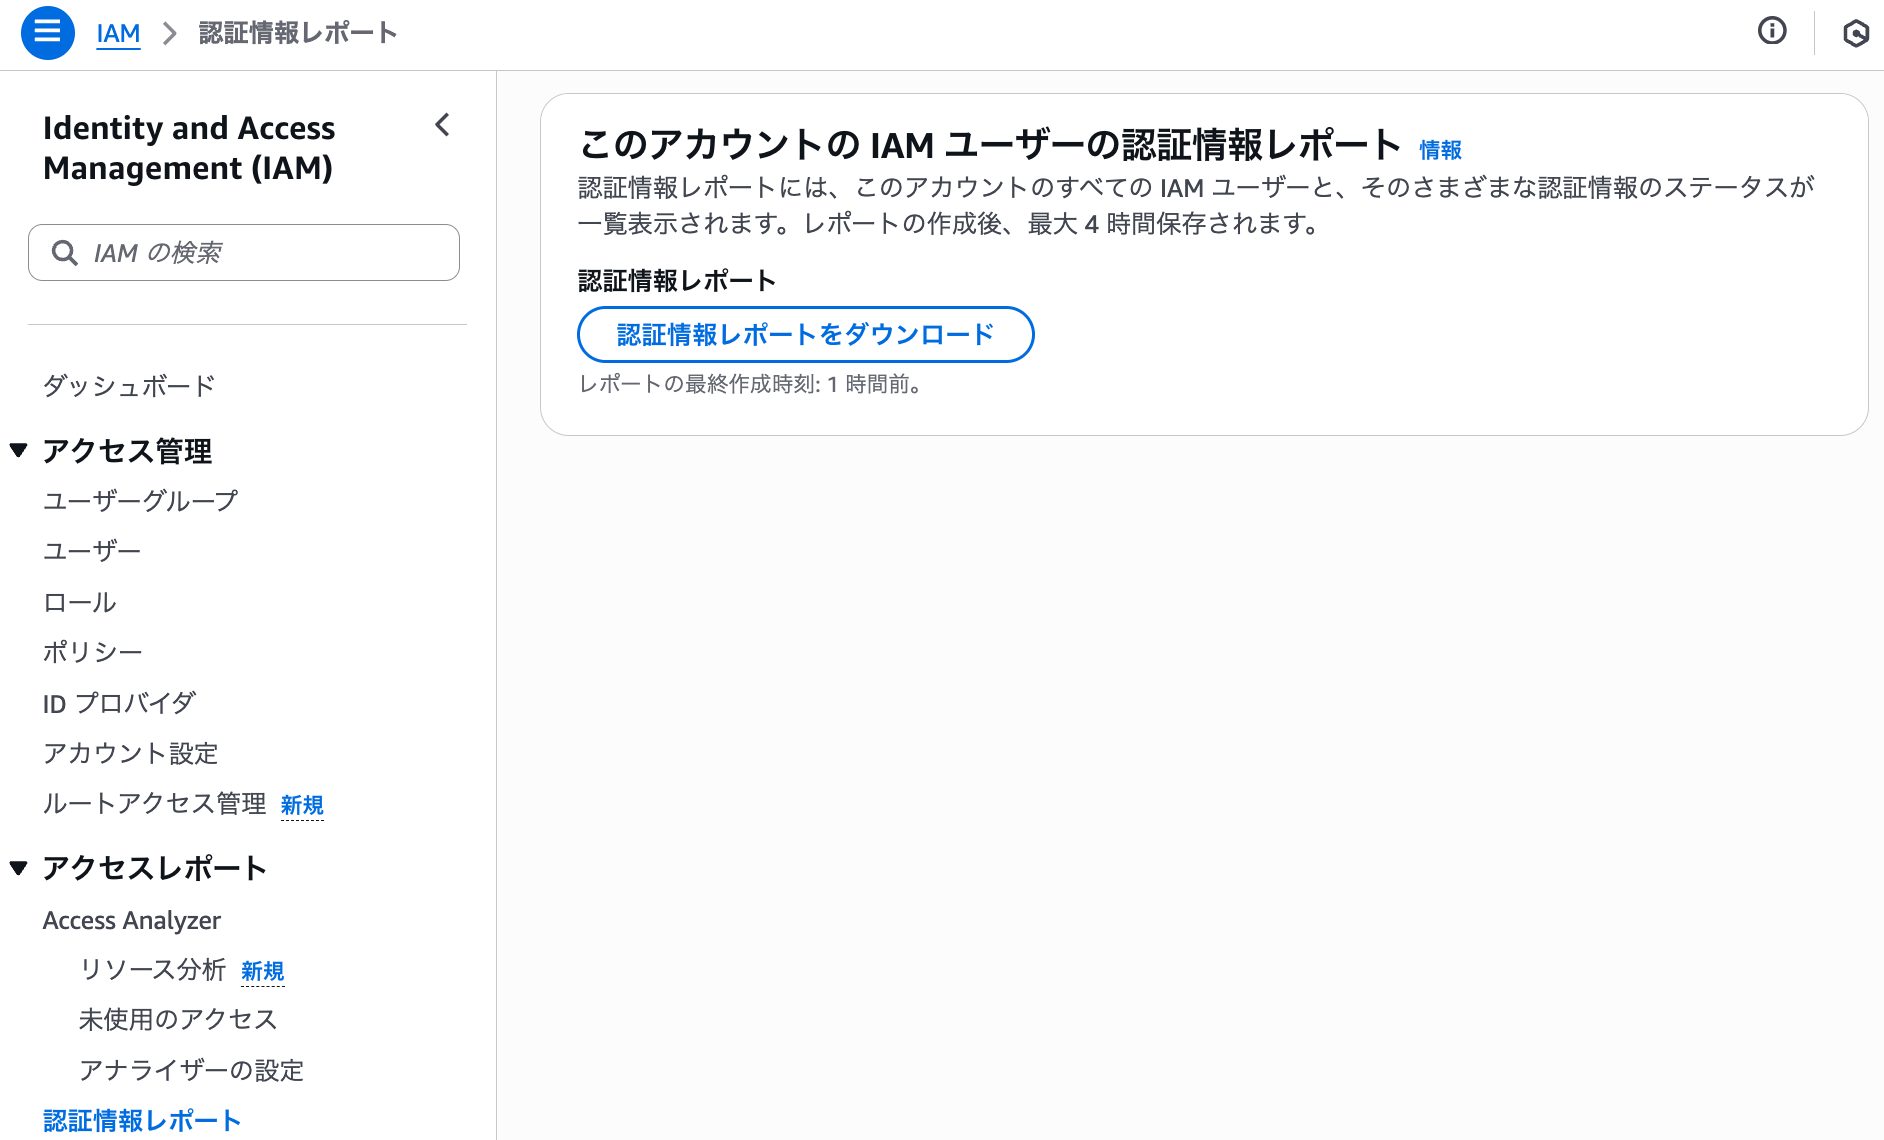Open リソース分析 page
Viewport: 1884px width, 1140px height.
tap(153, 970)
